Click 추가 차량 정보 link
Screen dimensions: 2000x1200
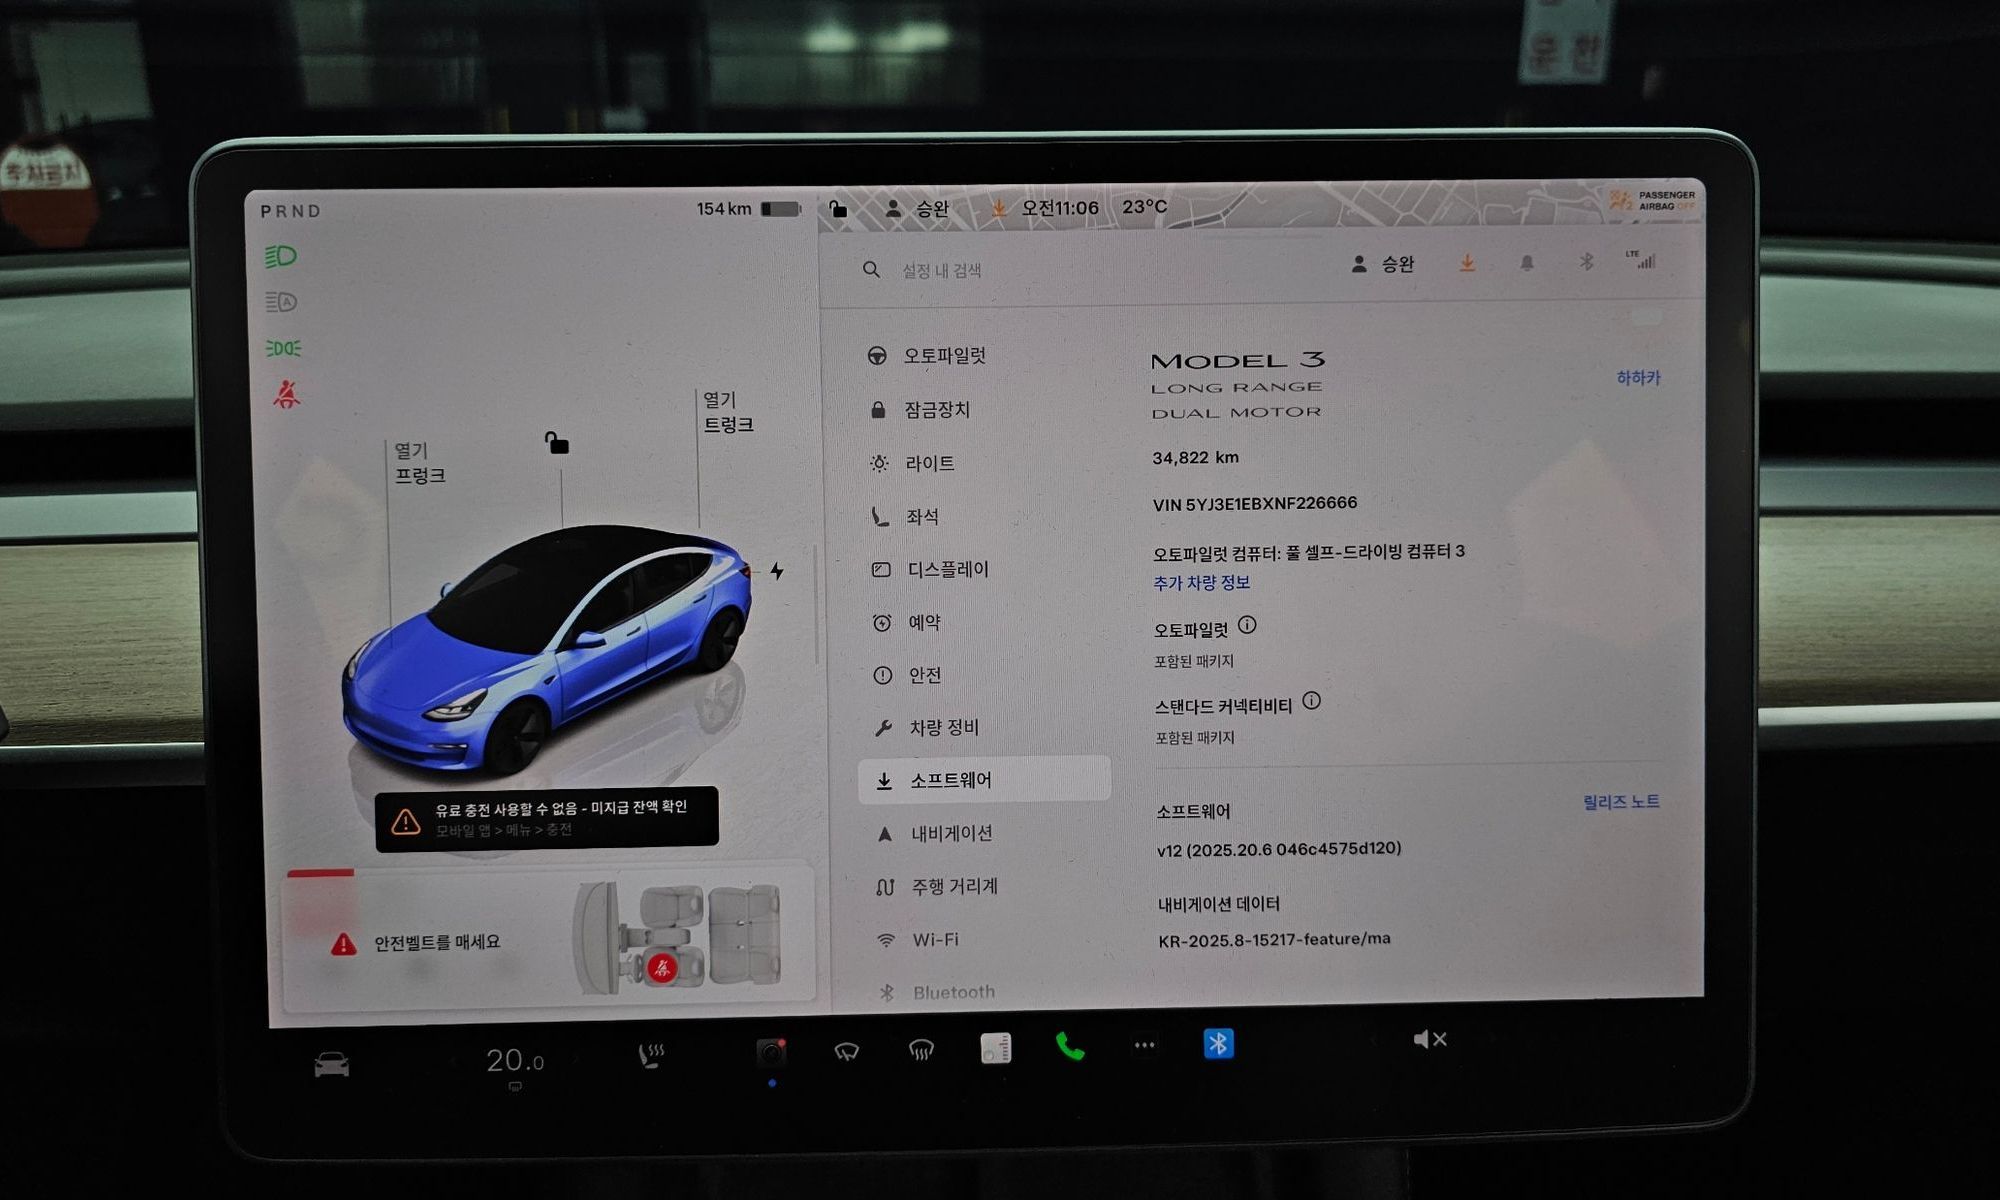coord(1201,583)
